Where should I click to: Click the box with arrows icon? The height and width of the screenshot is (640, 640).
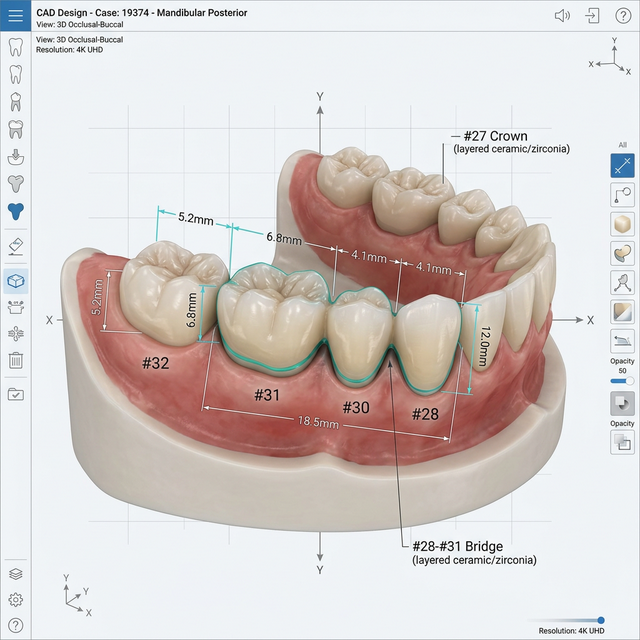(x=16, y=307)
